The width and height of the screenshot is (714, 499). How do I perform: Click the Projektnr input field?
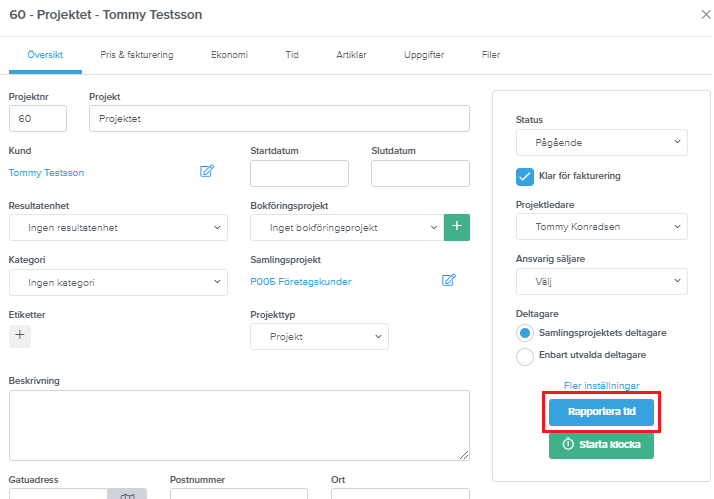tap(38, 119)
